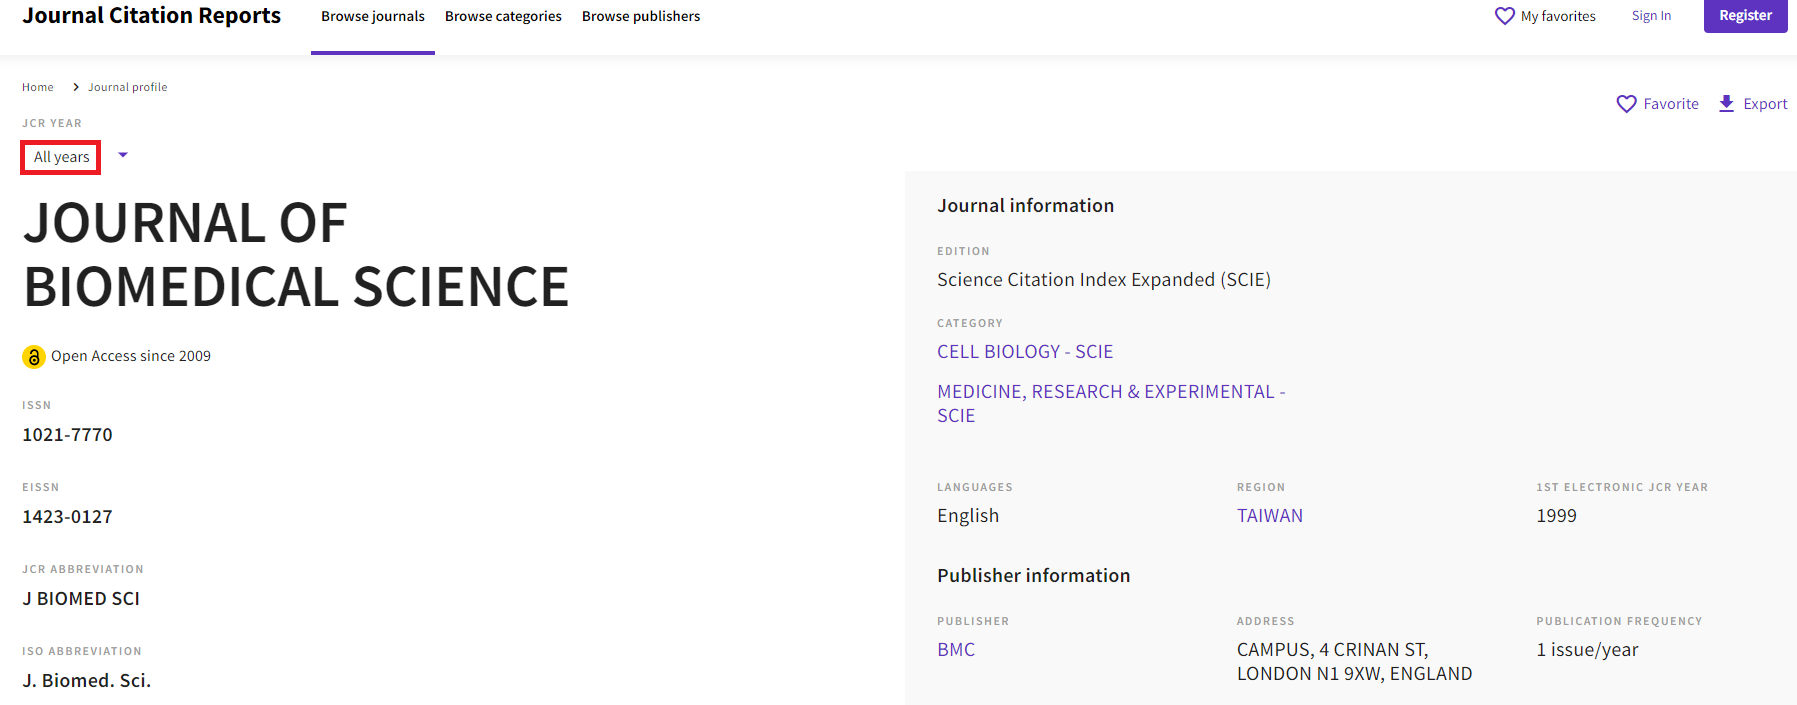
Task: Click the Export download icon
Action: tap(1727, 104)
